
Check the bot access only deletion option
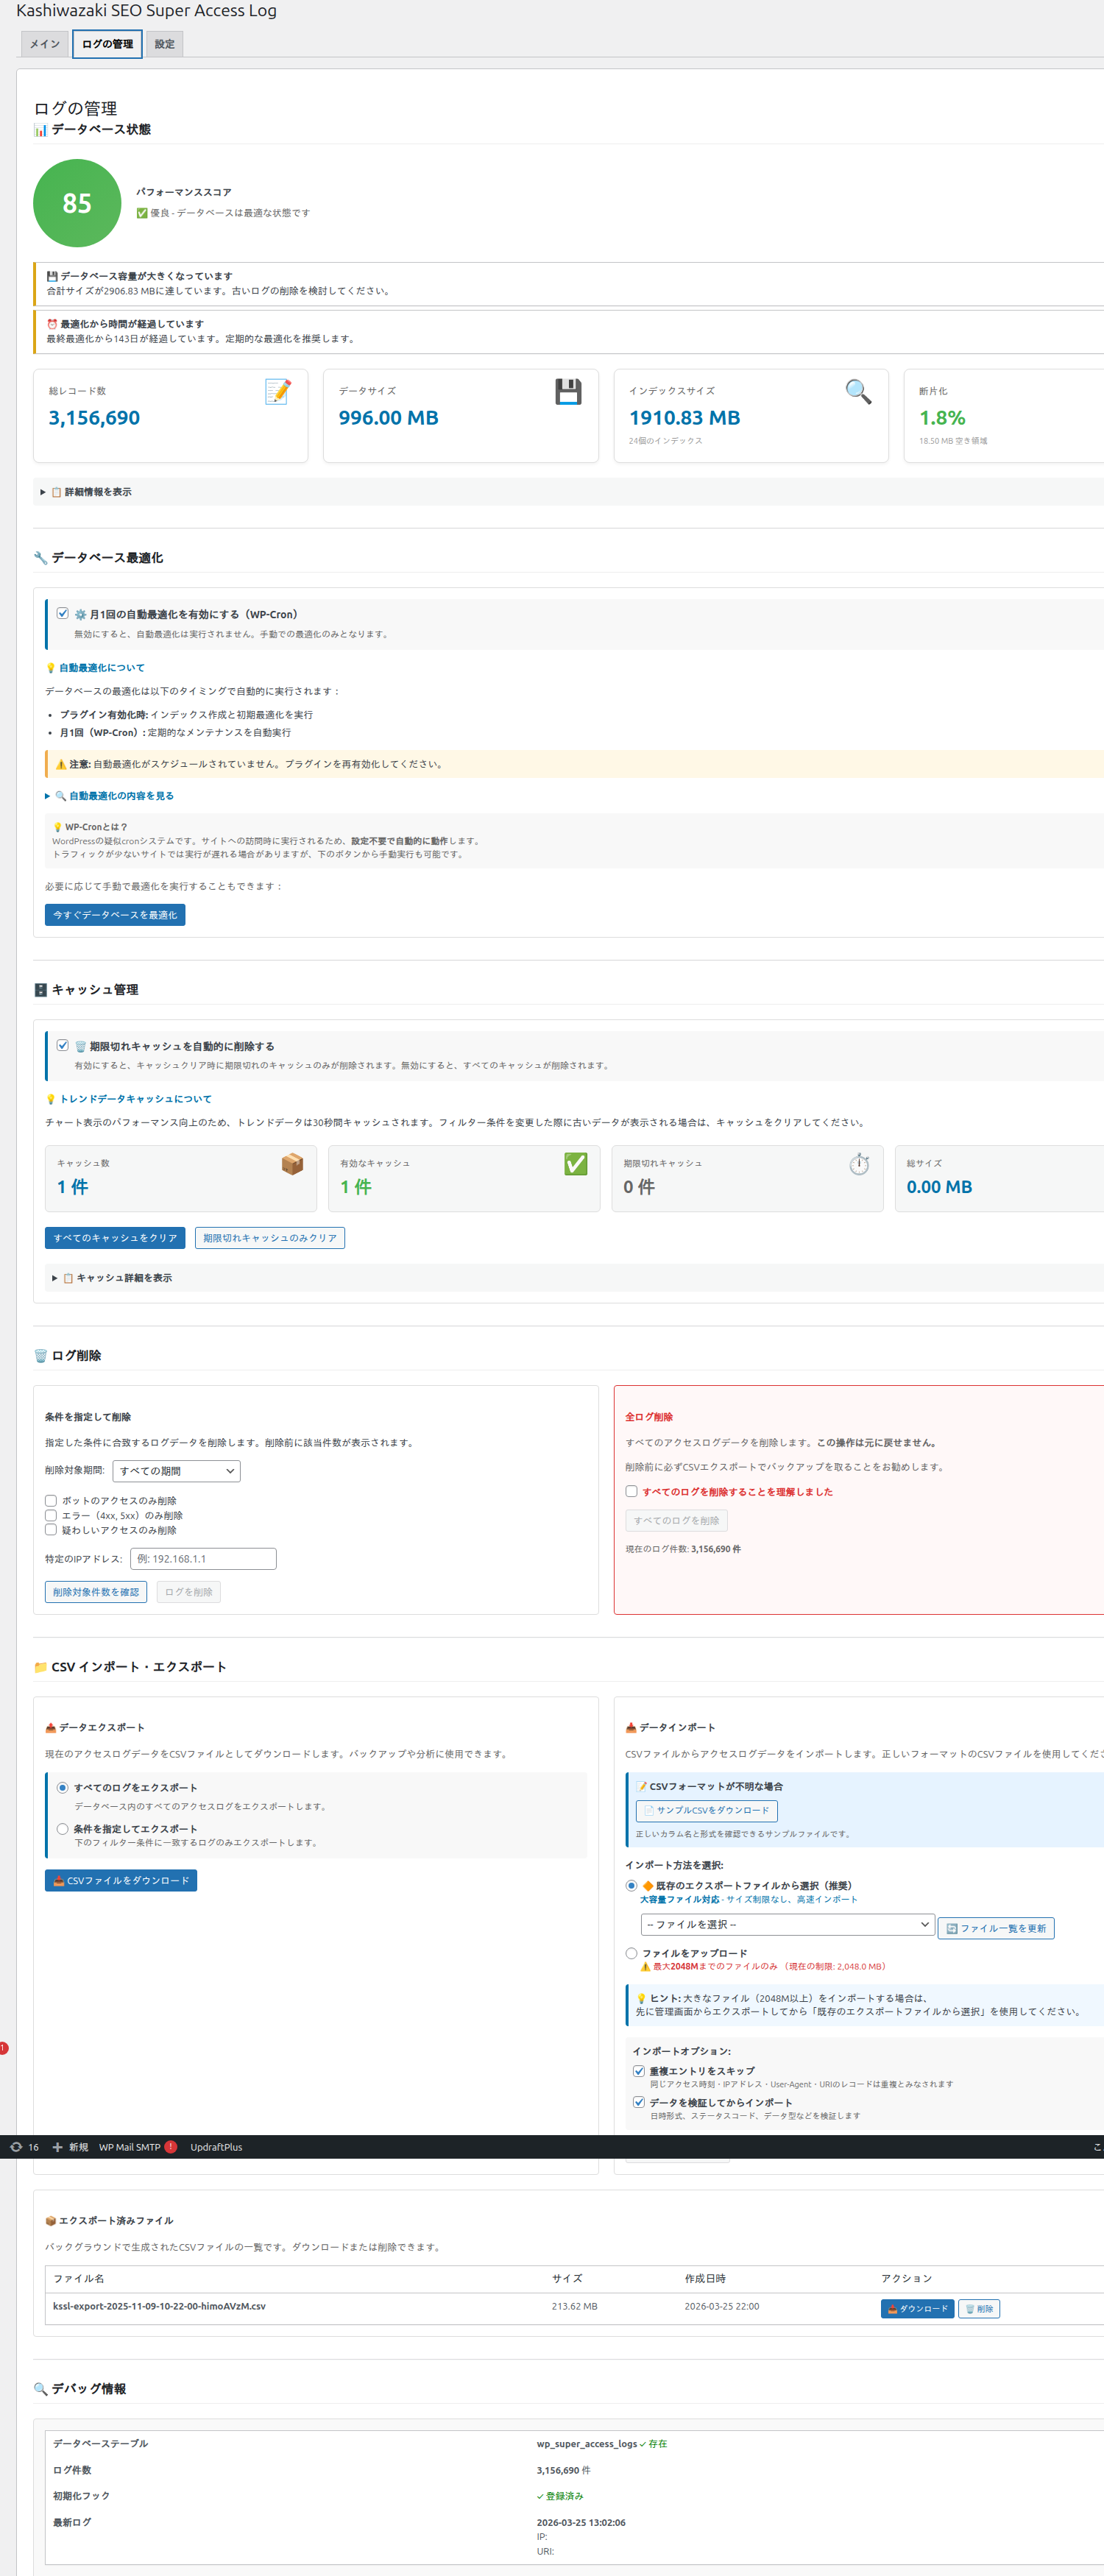[x=51, y=1500]
